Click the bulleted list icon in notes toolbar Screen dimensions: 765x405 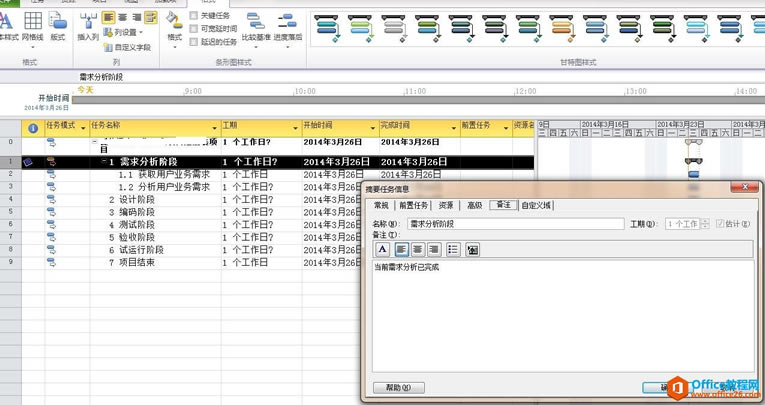point(454,249)
